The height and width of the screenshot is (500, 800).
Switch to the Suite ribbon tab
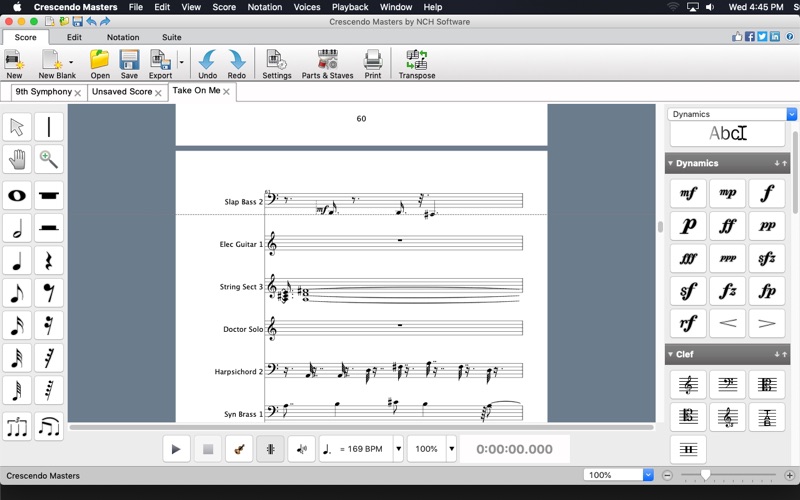click(171, 37)
